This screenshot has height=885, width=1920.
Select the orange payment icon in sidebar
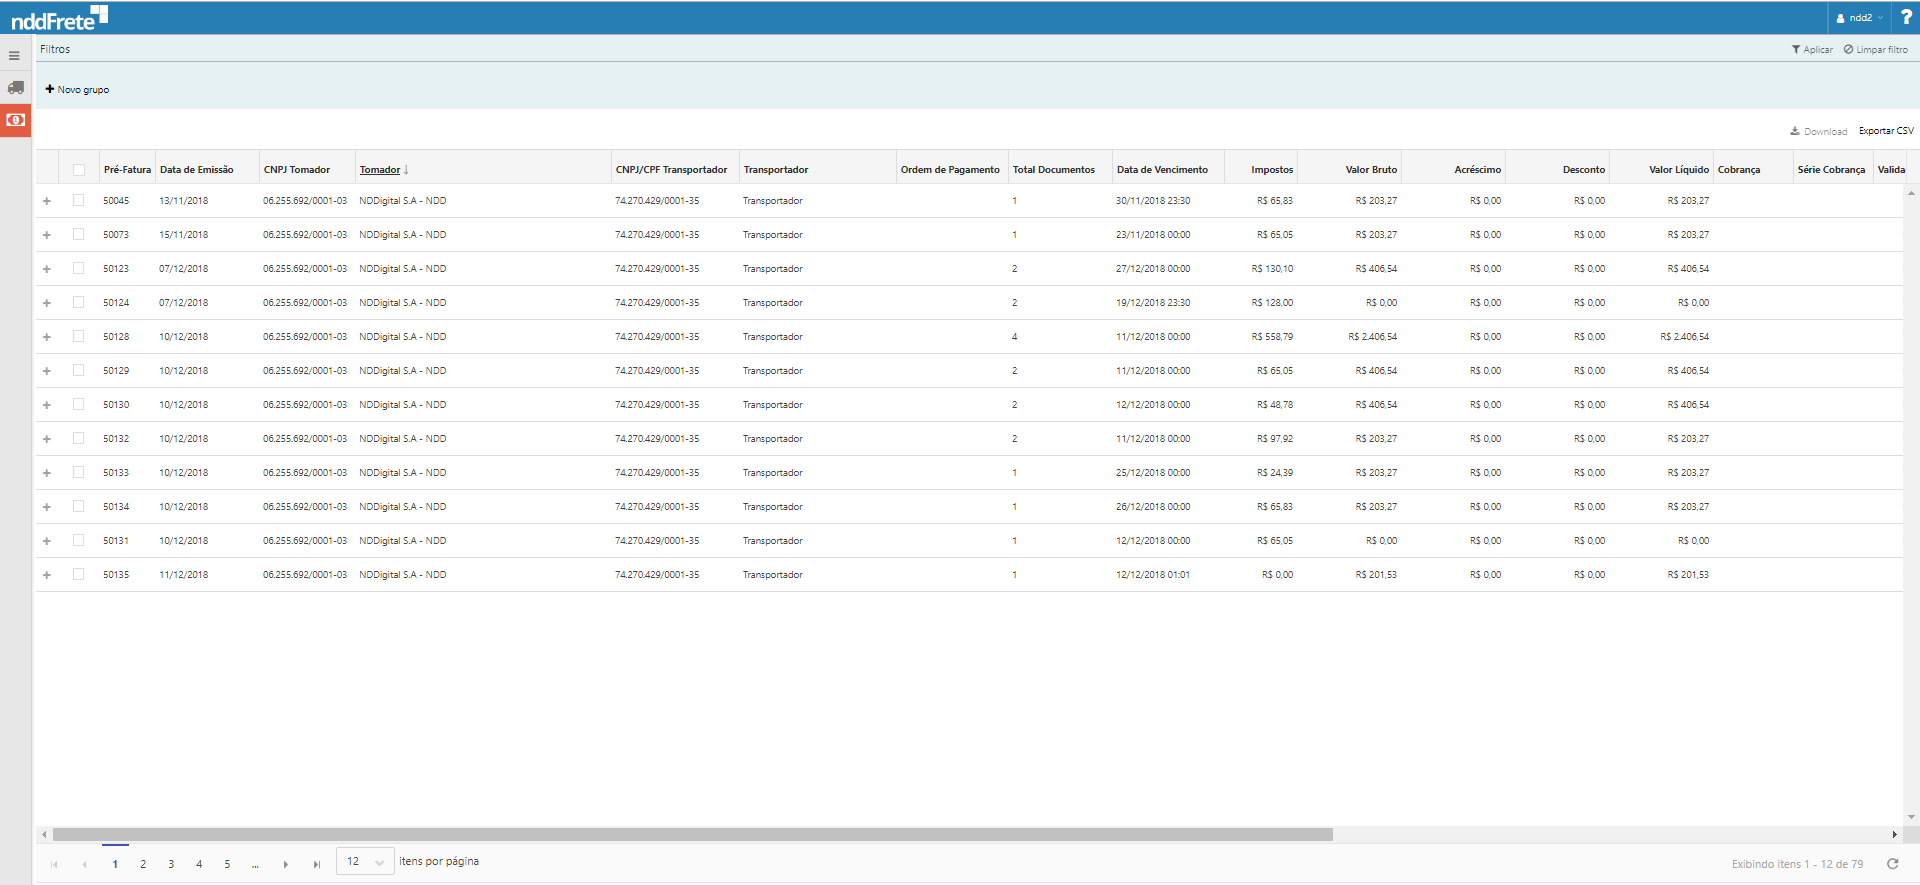tap(16, 120)
